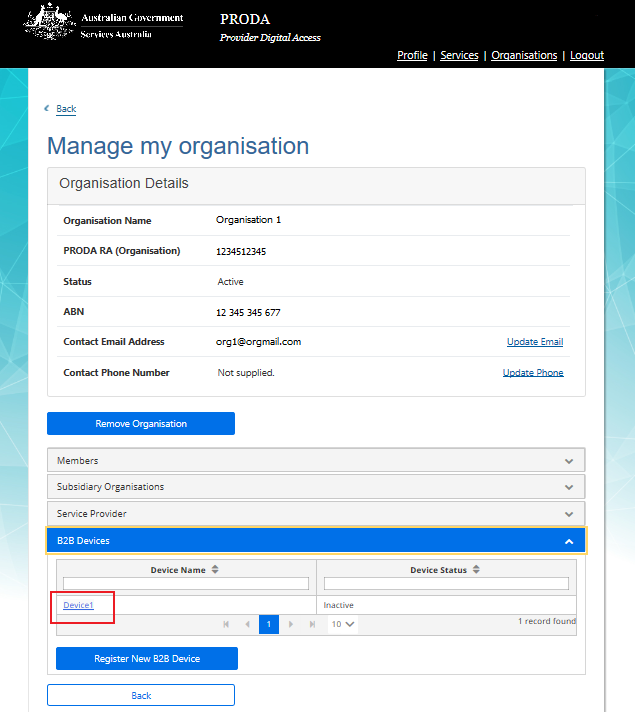Image resolution: width=635 pixels, height=712 pixels.
Task: Click the Australian Government crest logo
Action: click(49, 22)
